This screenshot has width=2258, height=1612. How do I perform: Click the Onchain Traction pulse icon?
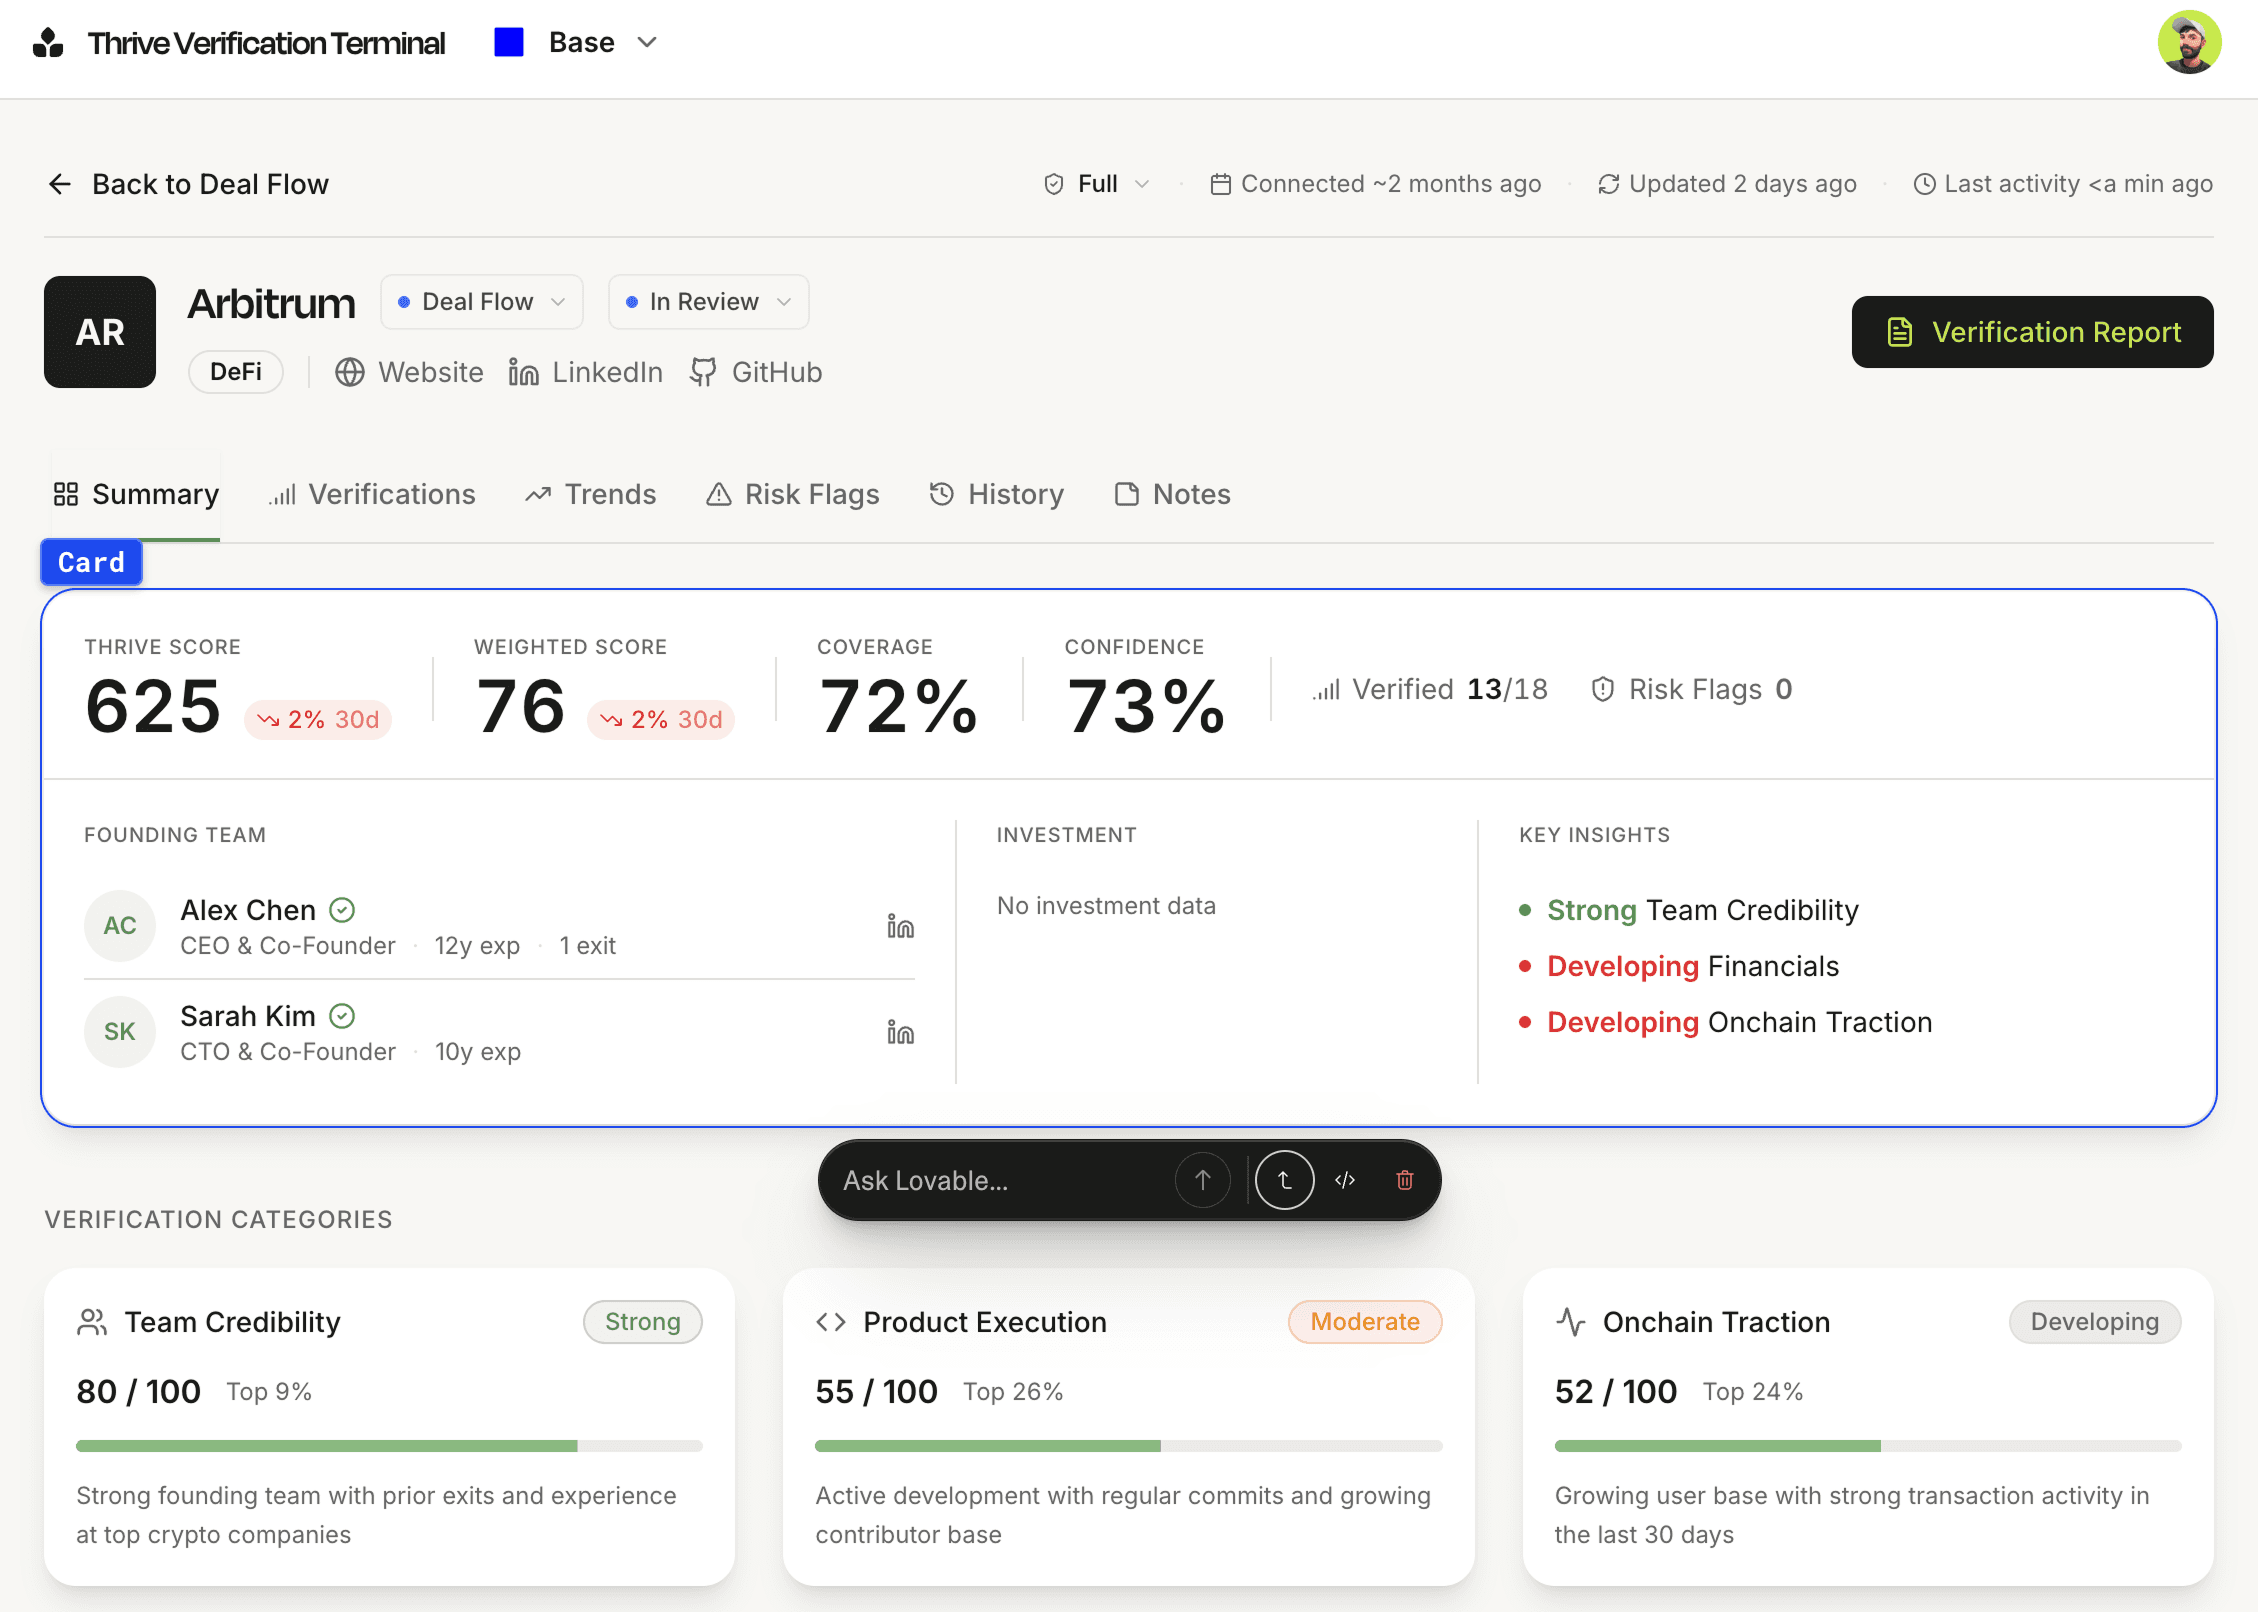[x=1571, y=1322]
